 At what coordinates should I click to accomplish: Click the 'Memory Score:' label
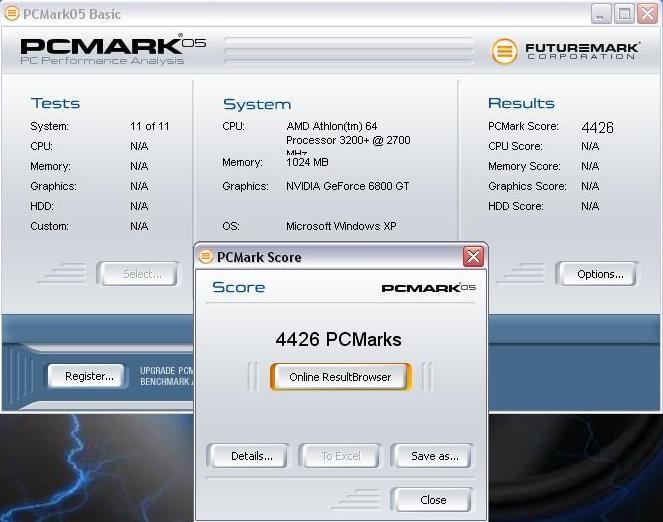[524, 166]
